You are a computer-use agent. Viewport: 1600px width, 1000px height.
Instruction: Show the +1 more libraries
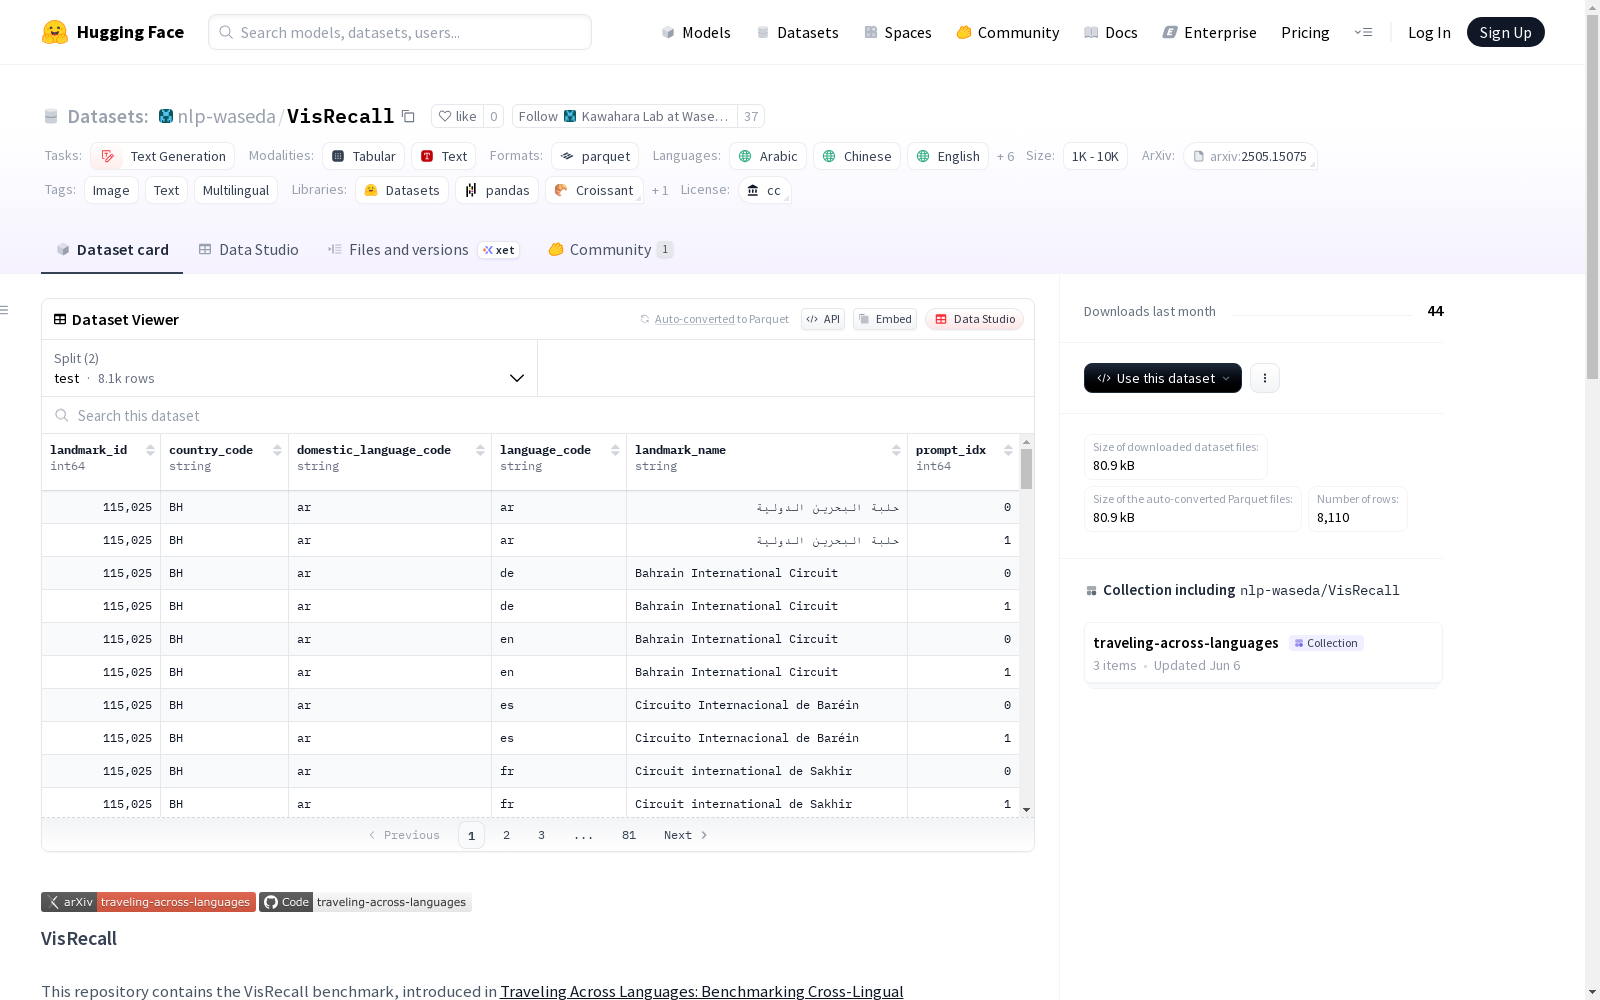pyautogui.click(x=660, y=190)
